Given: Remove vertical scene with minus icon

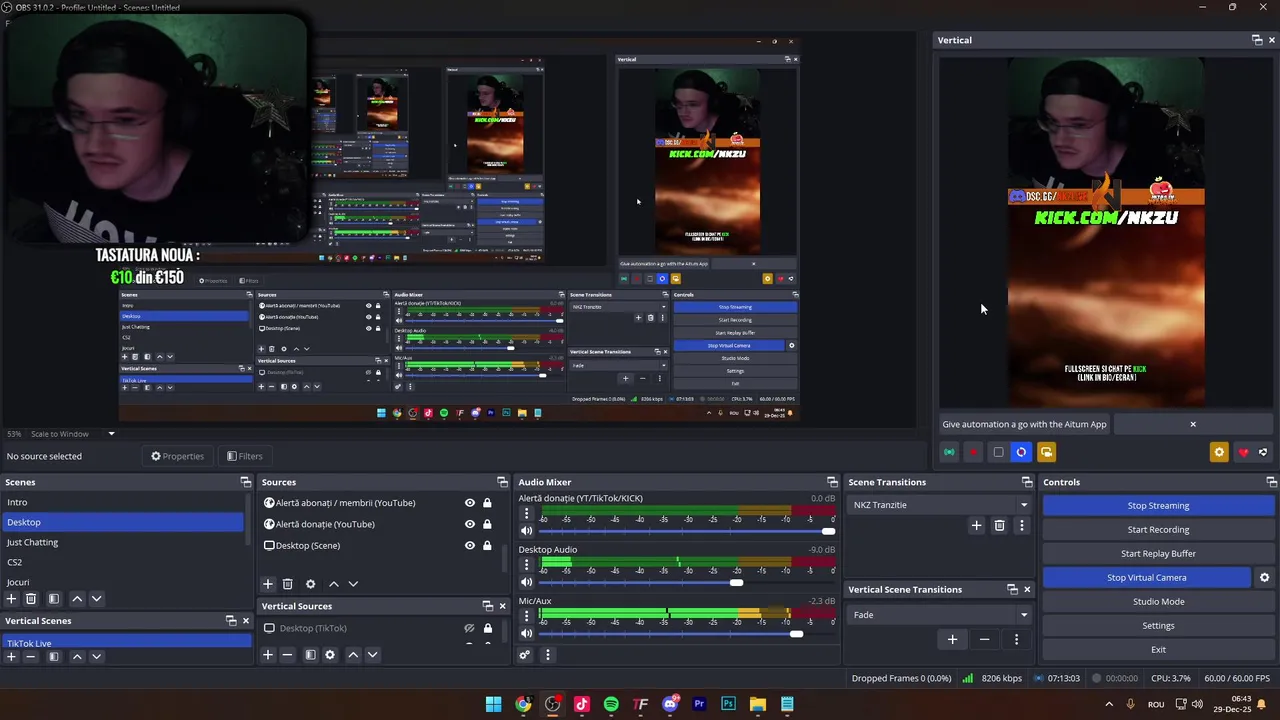Looking at the screenshot, I should point(31,657).
